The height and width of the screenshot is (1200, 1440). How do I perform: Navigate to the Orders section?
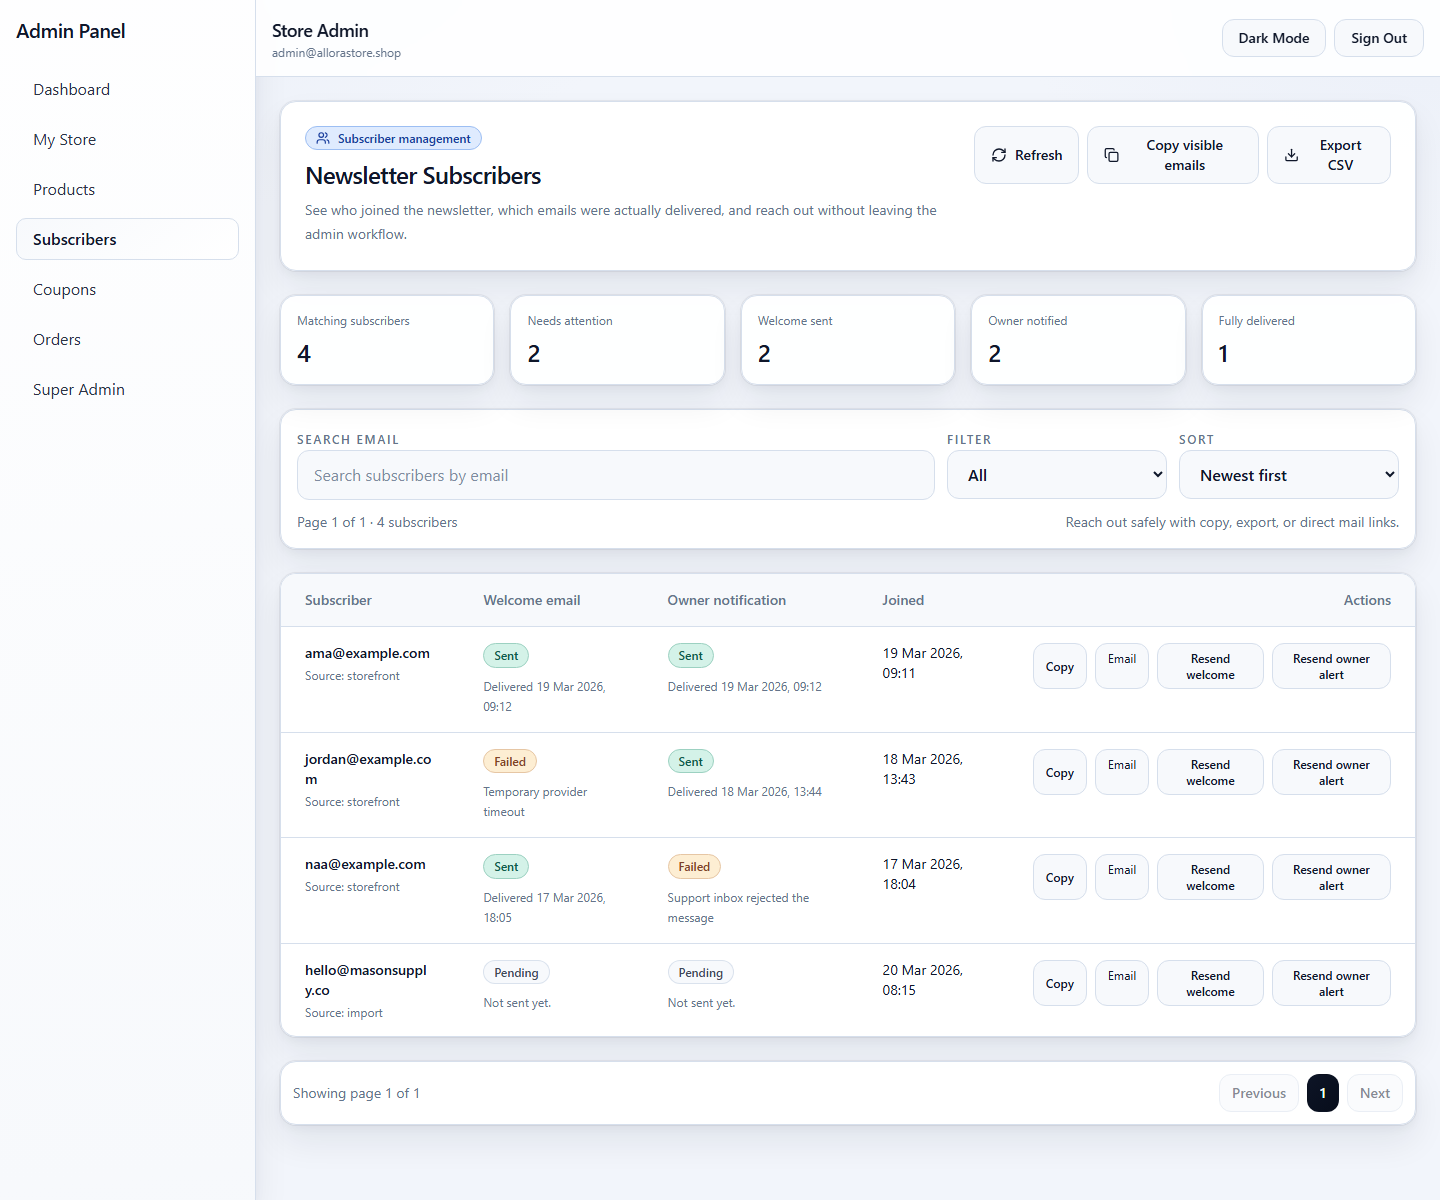coord(56,339)
